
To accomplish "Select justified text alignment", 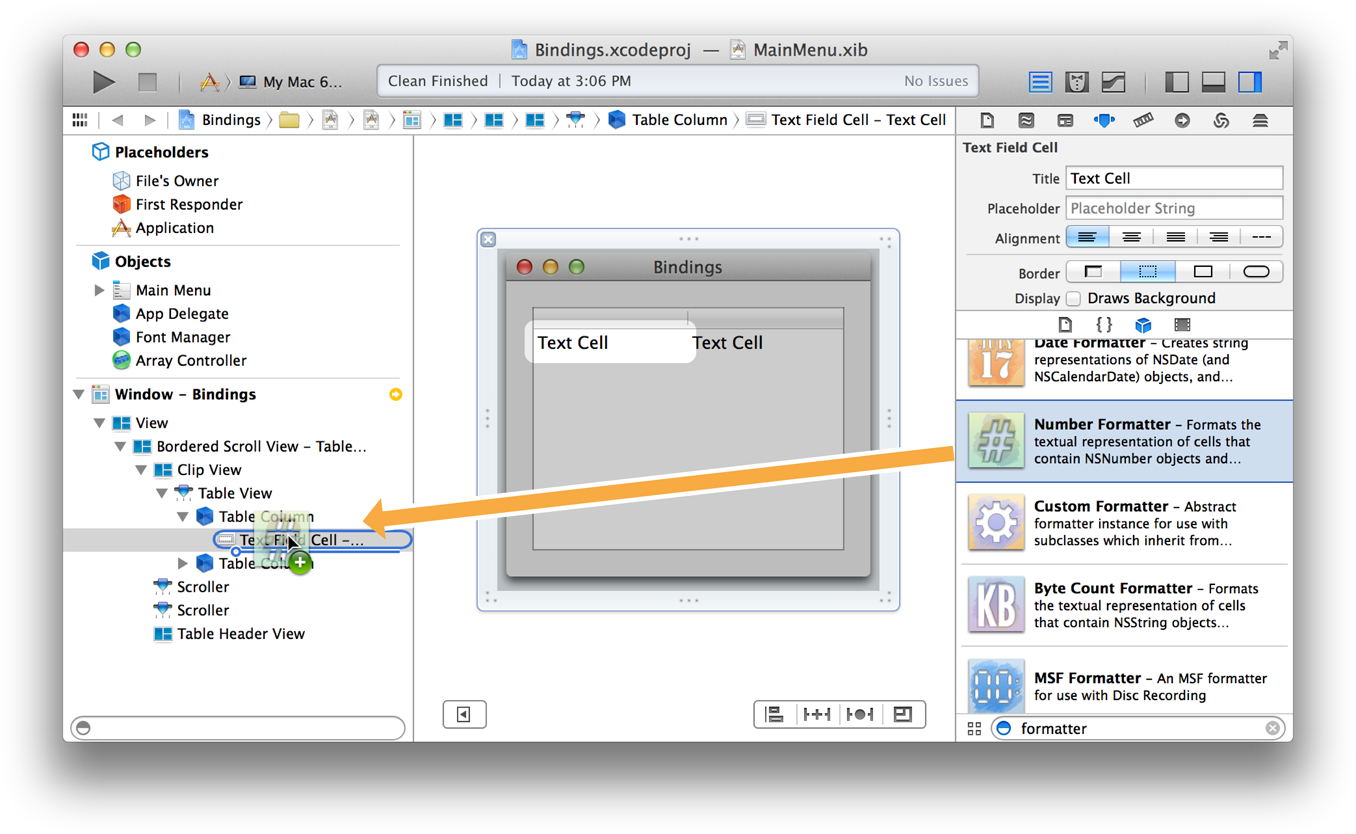I will 1175,238.
